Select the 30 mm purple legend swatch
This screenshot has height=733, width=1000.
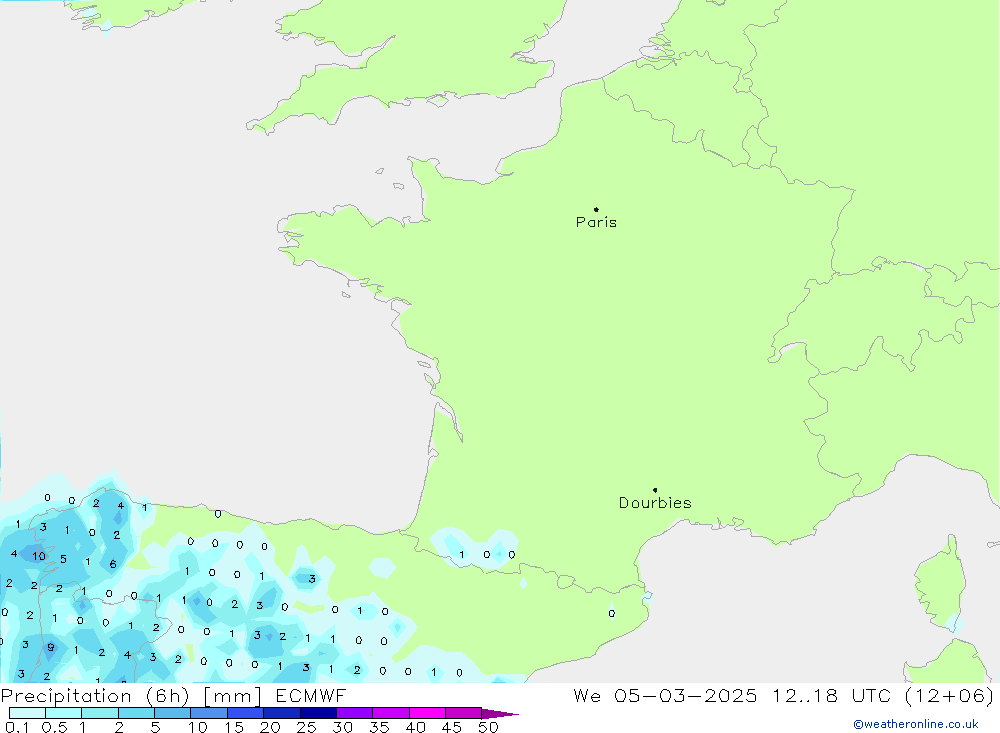354,713
